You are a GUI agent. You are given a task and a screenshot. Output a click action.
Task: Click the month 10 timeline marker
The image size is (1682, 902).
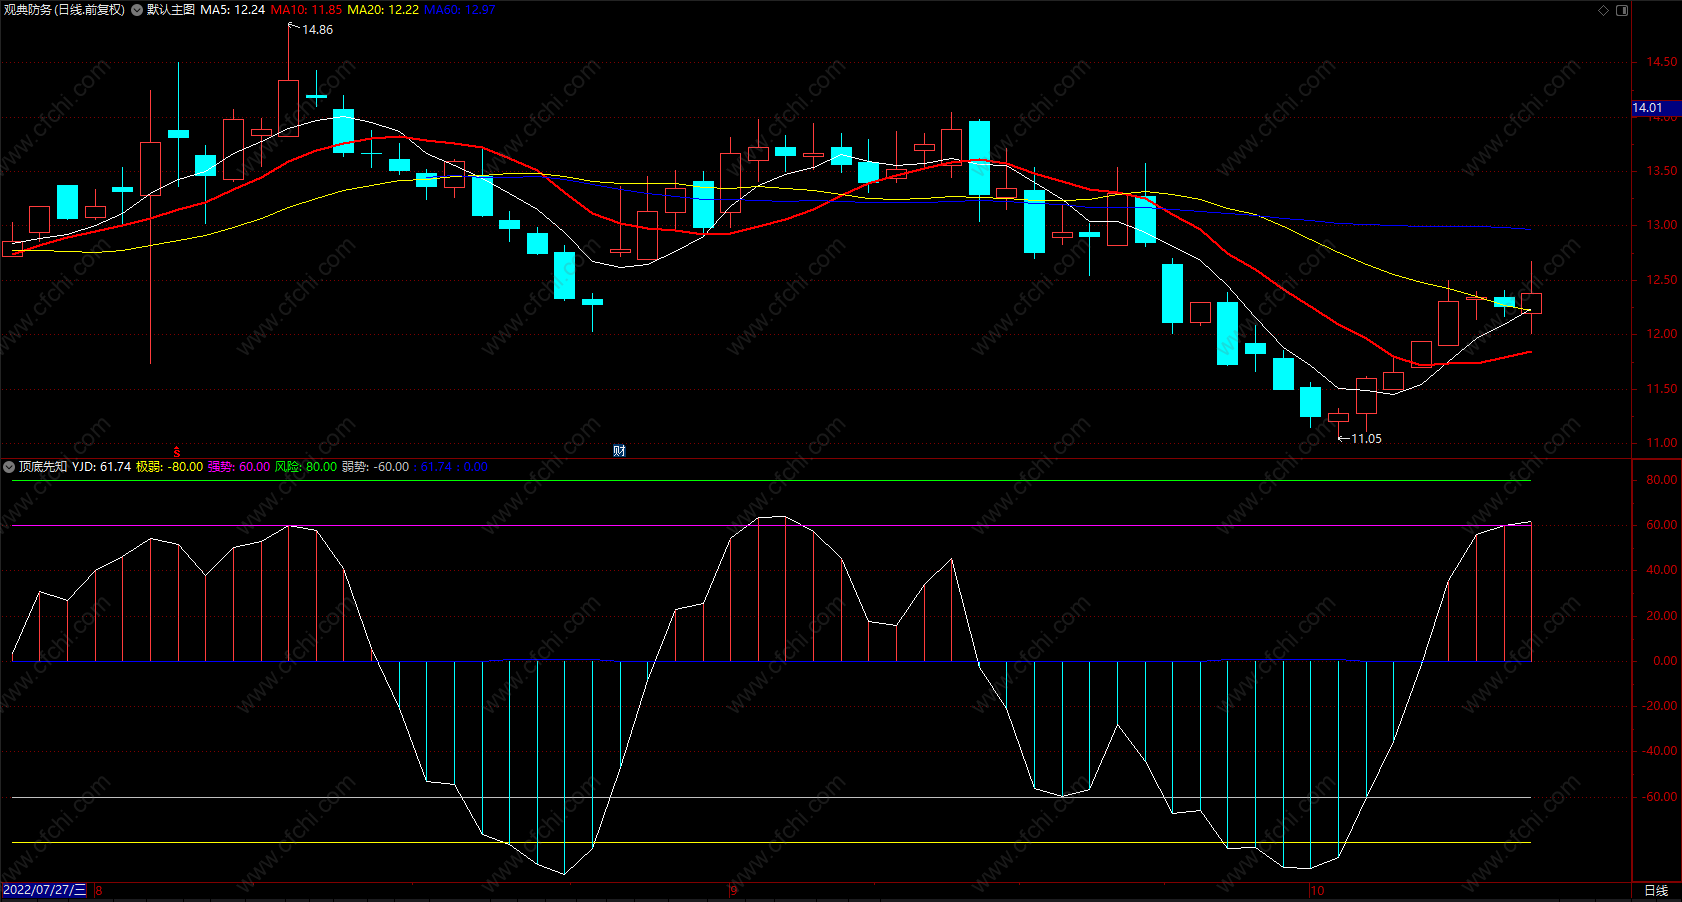point(1317,890)
